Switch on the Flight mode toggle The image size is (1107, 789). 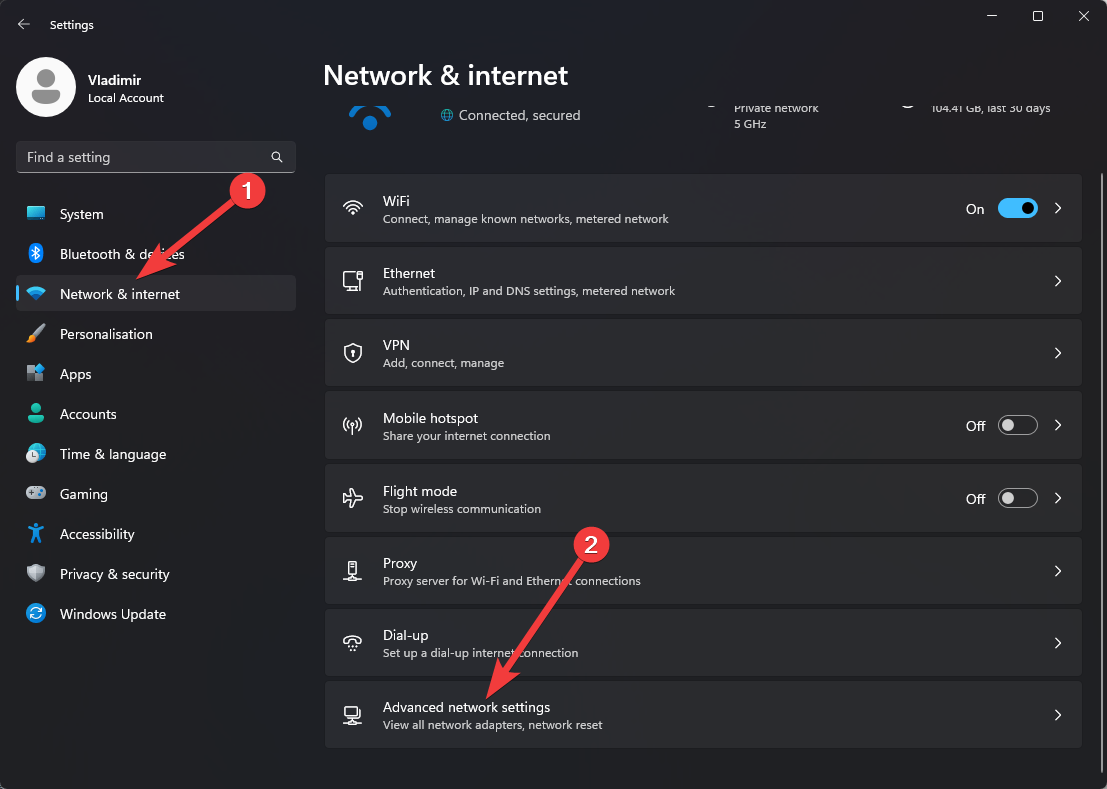pyautogui.click(x=1018, y=498)
